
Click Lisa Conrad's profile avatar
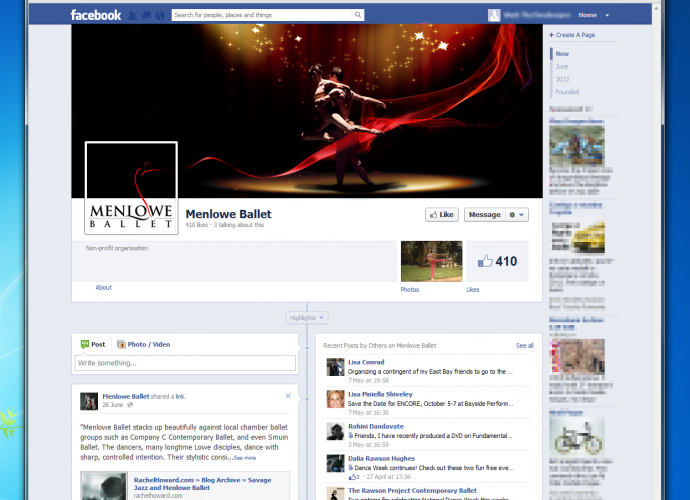pos(336,368)
